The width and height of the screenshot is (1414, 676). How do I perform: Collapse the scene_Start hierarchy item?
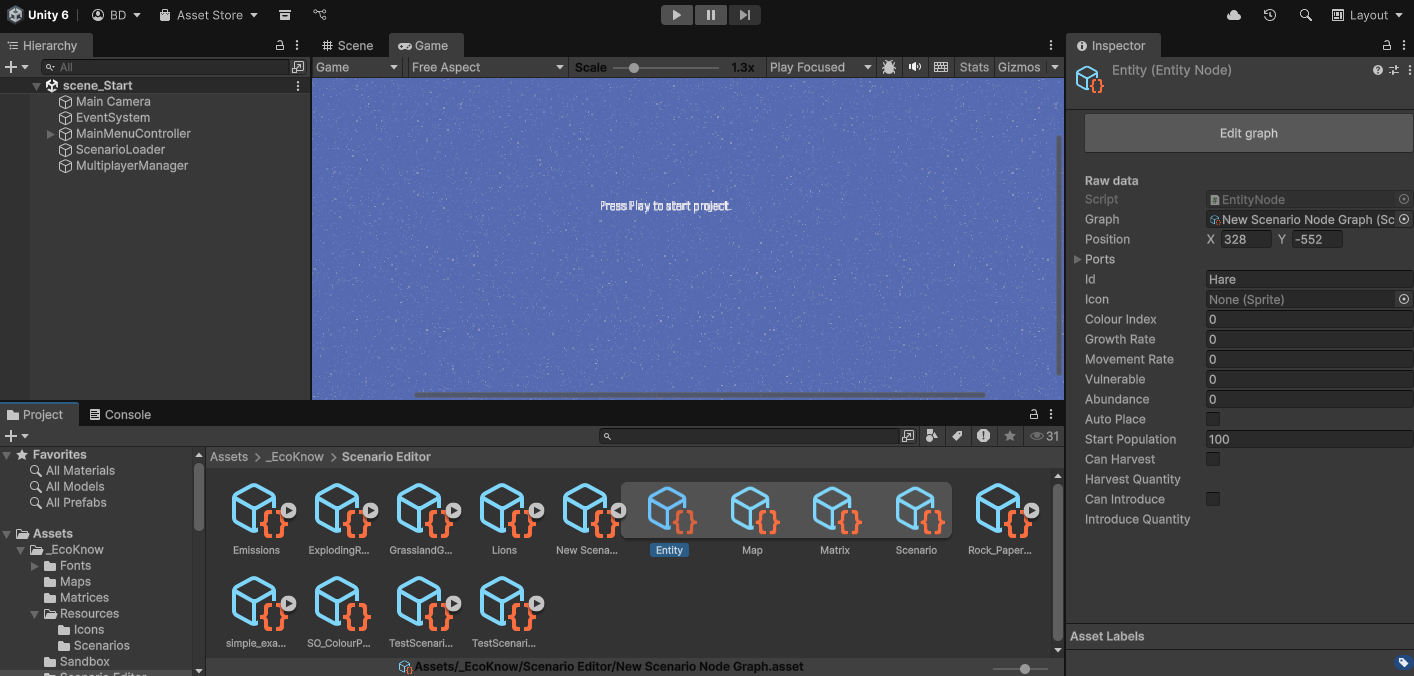[x=36, y=85]
